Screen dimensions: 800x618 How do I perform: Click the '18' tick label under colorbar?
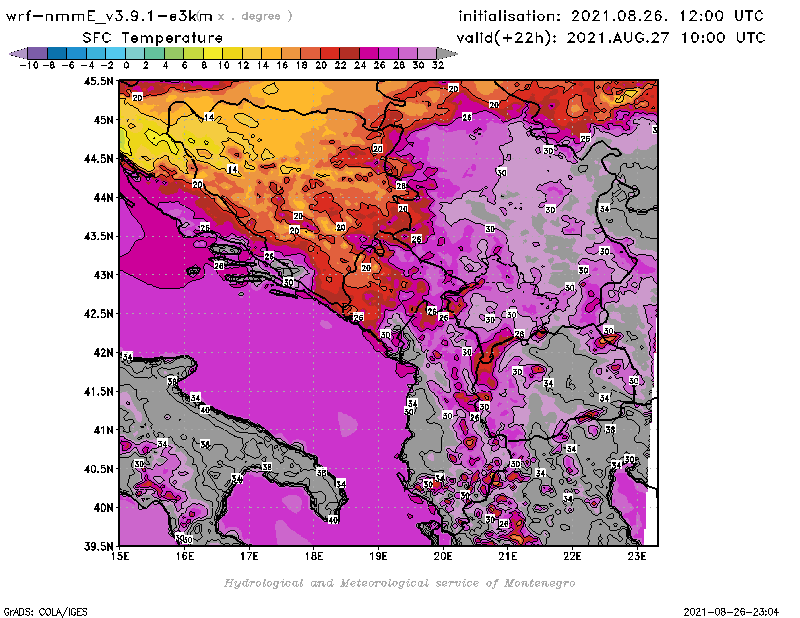(x=302, y=66)
